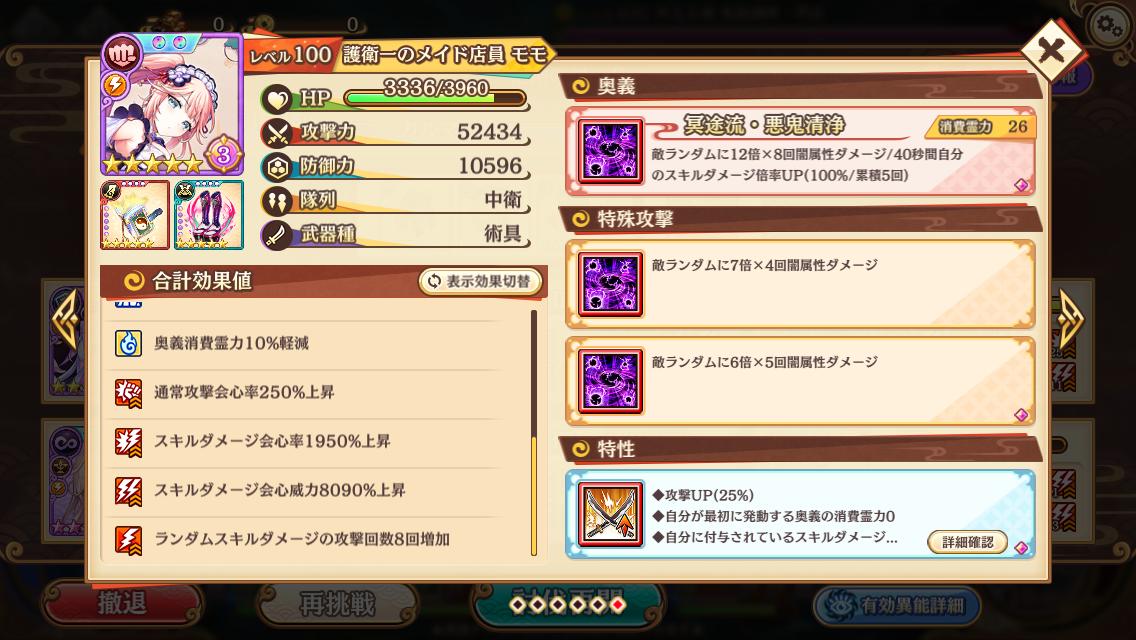Click the 6倍×5回 special attack icon

pos(610,381)
